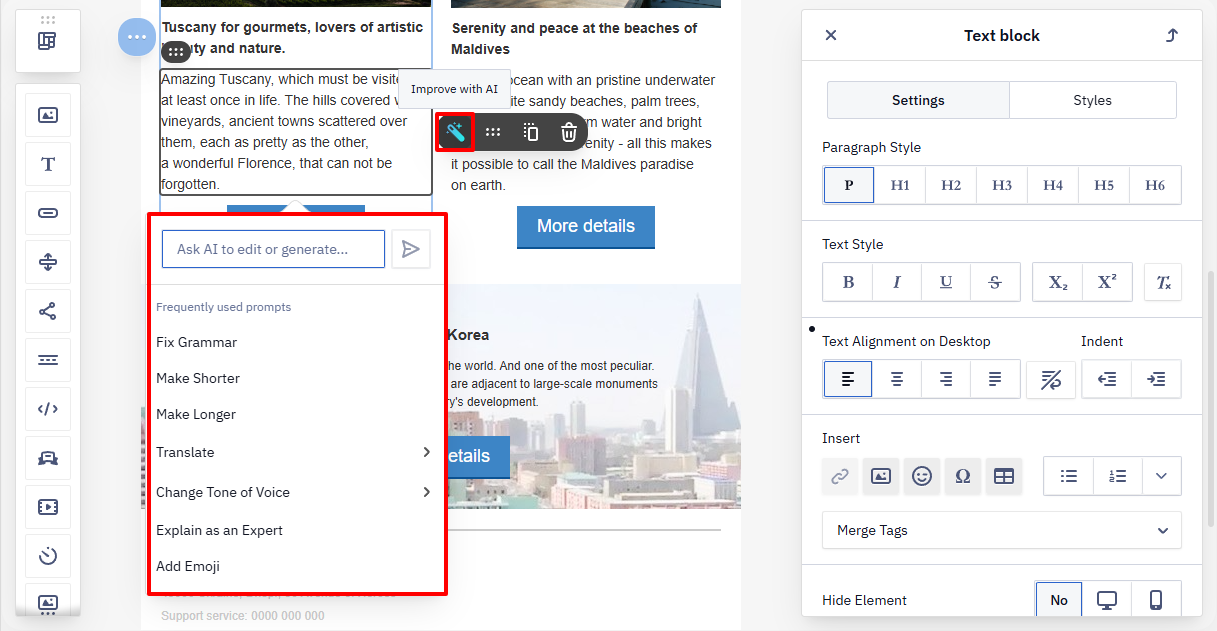This screenshot has width=1217, height=631.
Task: Toggle Subscript text style
Action: pyautogui.click(x=1058, y=282)
